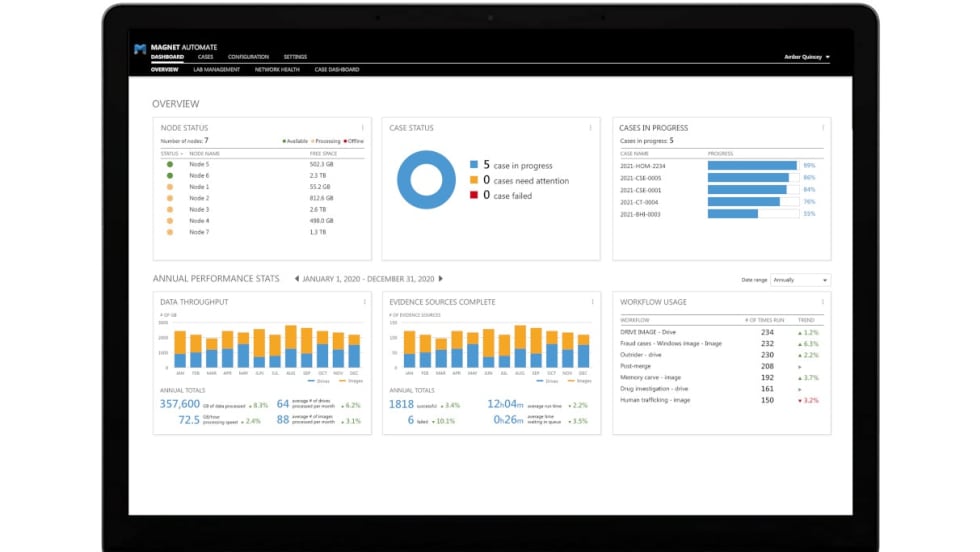
Task: Select the Lab Management sub-tab
Action: tap(216, 70)
